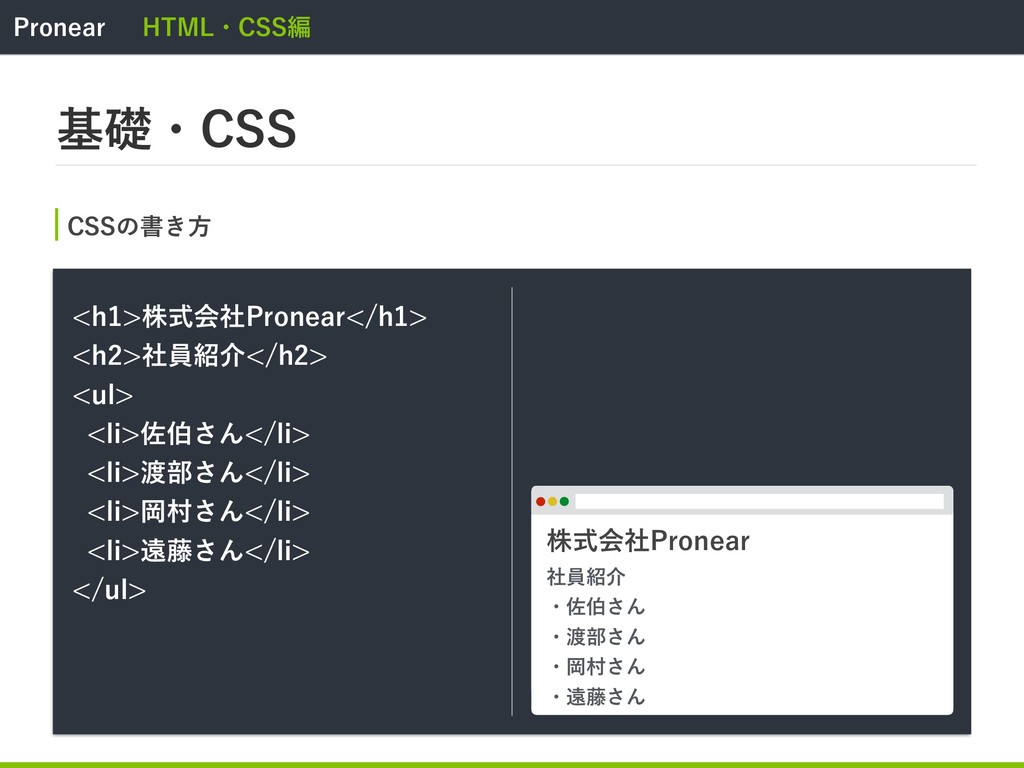Click the Pronear logo text in the header
Screen dimensions: 1024x768
click(x=59, y=27)
